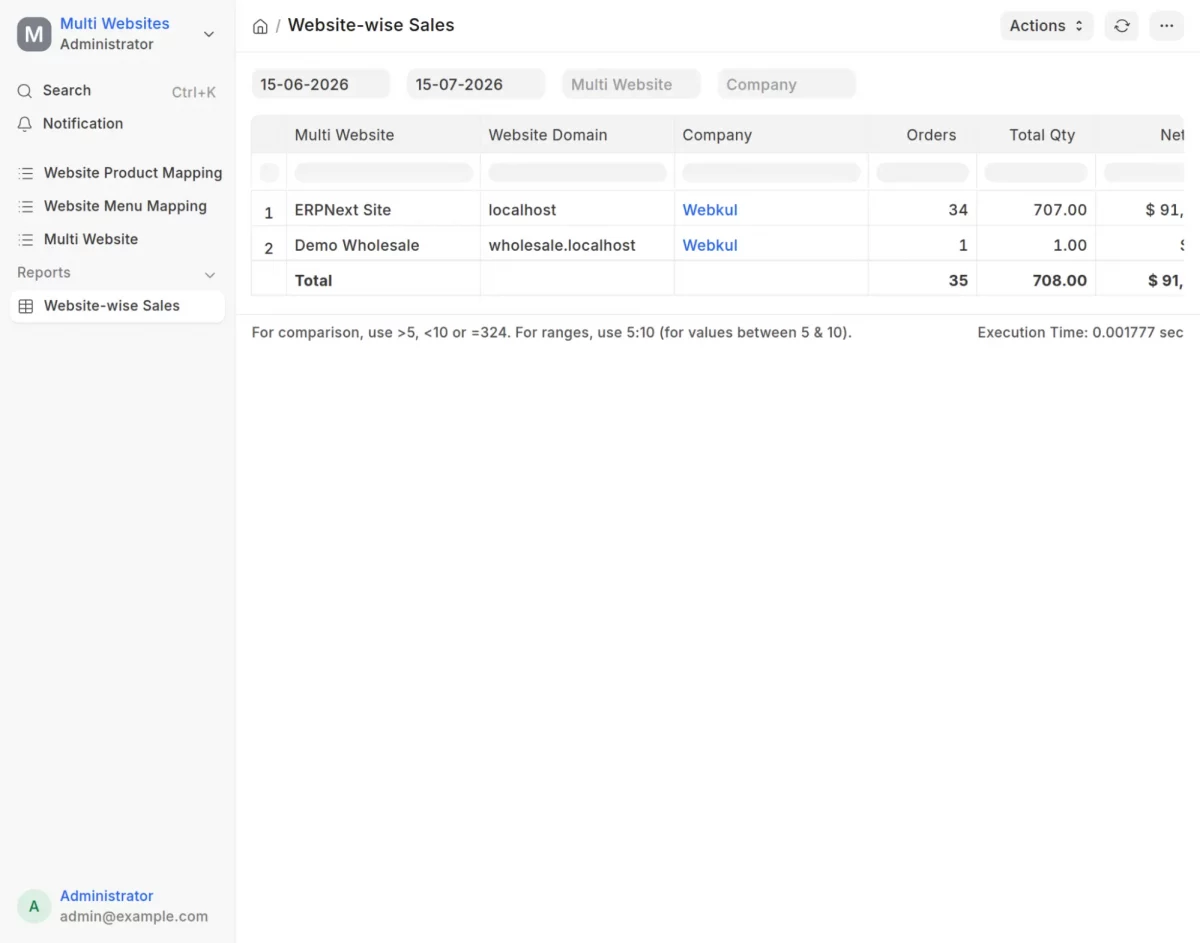Viewport: 1200px width, 943px height.
Task: Click Administrator name link at bottom left
Action: coord(107,896)
